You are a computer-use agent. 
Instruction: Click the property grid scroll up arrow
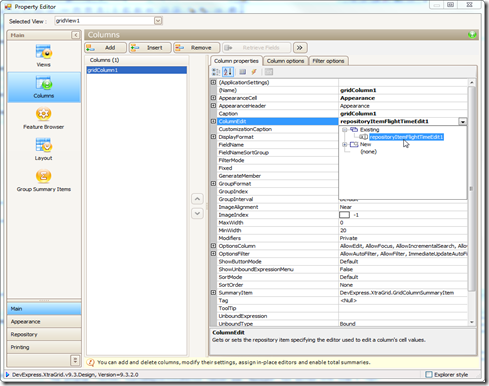coord(471,82)
